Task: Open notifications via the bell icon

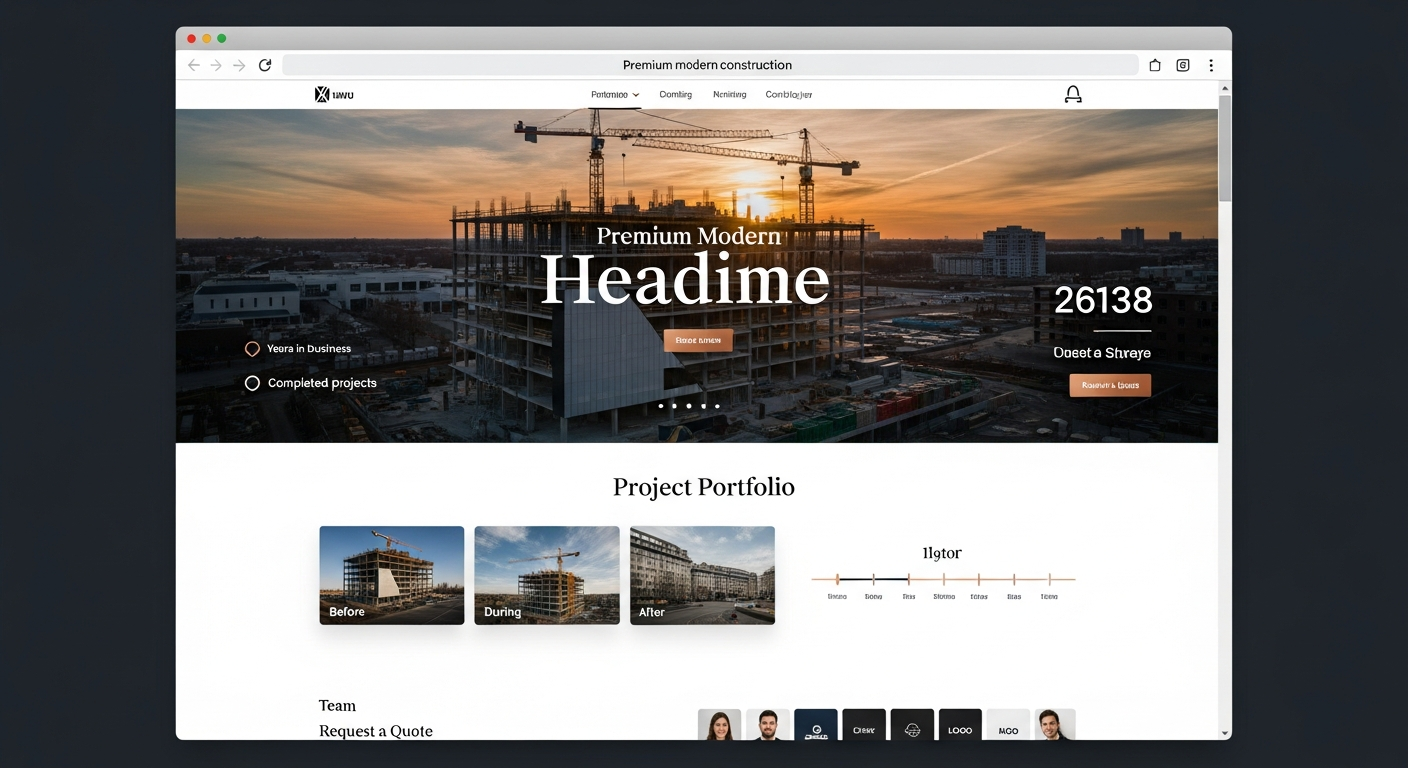Action: tap(1072, 93)
